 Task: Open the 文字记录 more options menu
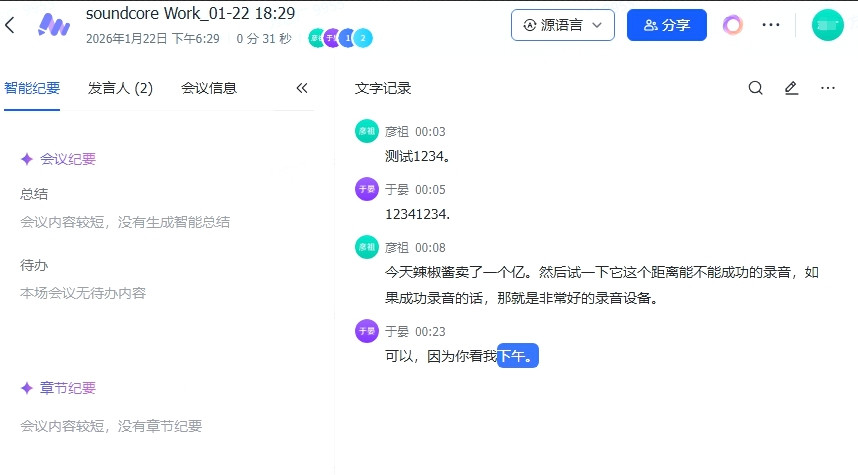[x=827, y=88]
